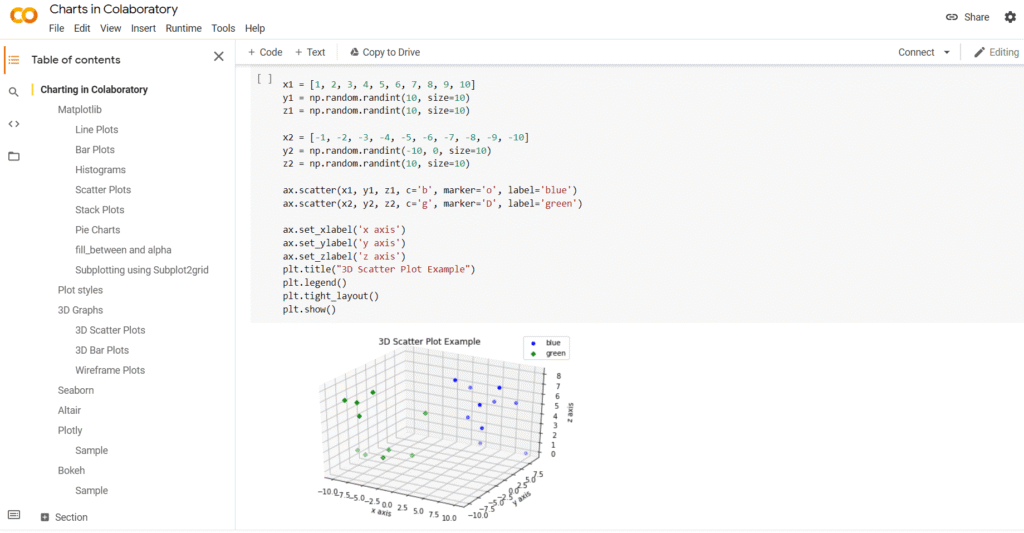This screenshot has height=533, width=1024.
Task: Jump to 3D Graphs section
Action: coord(80,310)
